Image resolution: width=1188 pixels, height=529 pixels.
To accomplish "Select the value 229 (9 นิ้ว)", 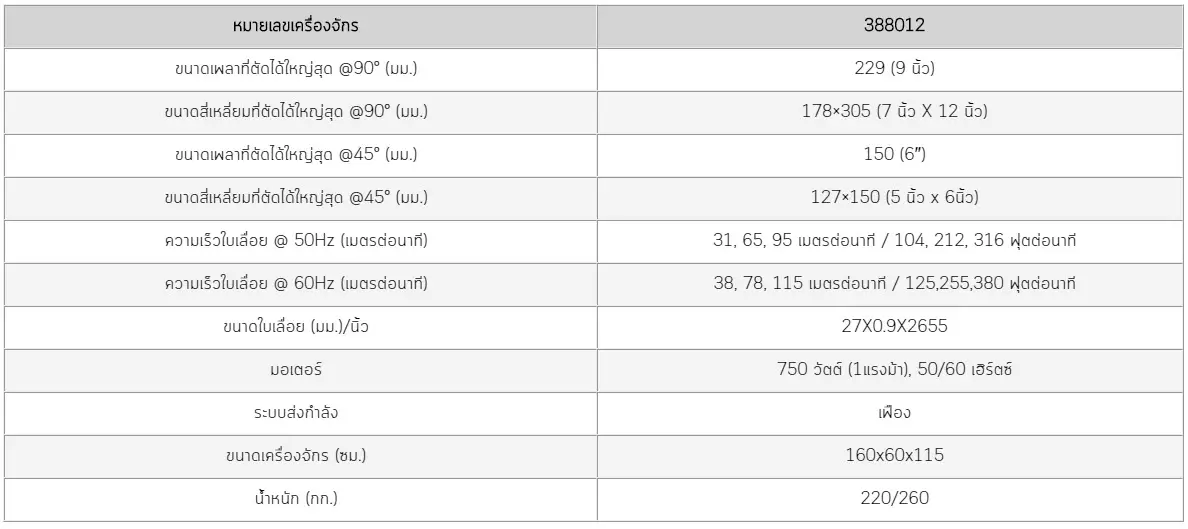I will point(894,69).
